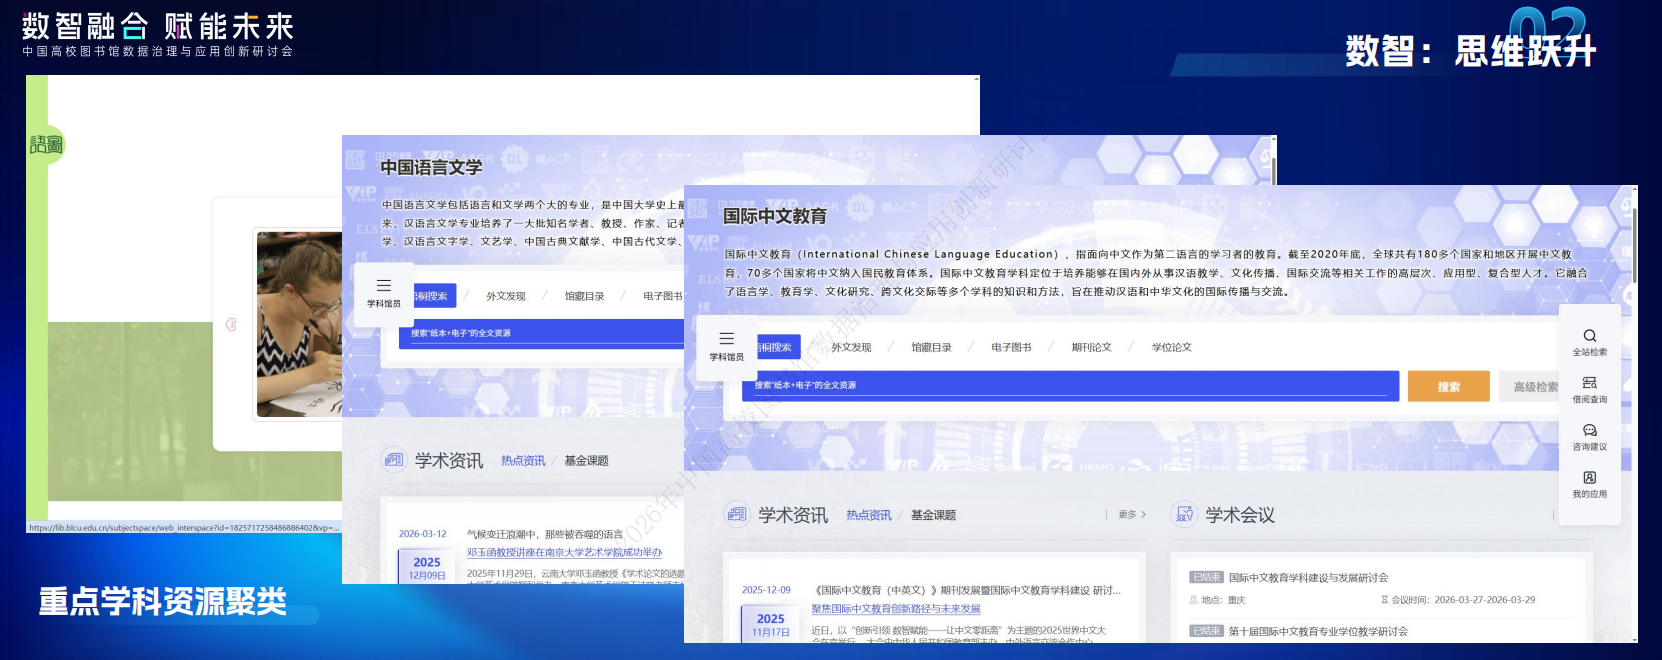Select 梧桐搜索 tab in 中国语言文学 window

tap(433, 296)
